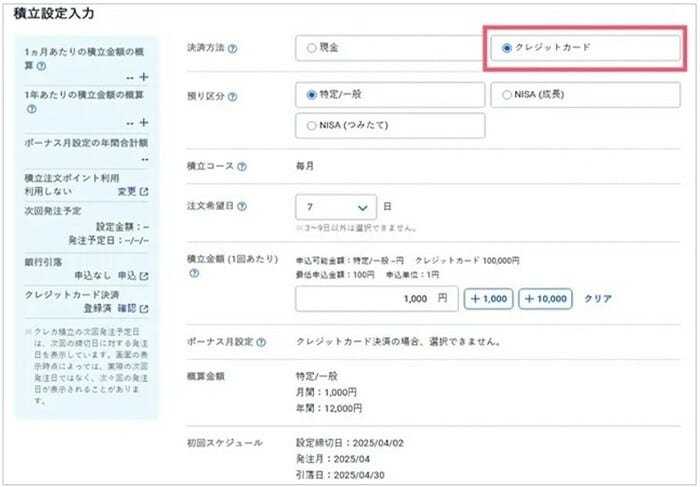700x487 pixels.
Task: Click 毎月 course value text
Action: click(305, 166)
